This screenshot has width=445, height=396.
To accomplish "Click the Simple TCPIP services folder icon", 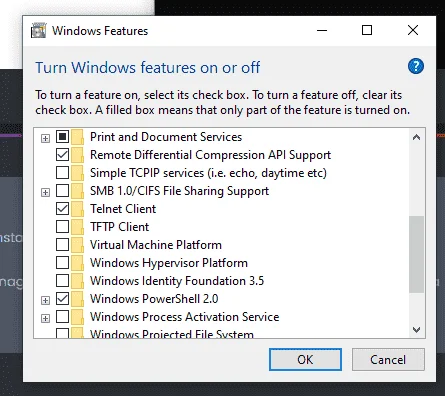I will [x=78, y=173].
